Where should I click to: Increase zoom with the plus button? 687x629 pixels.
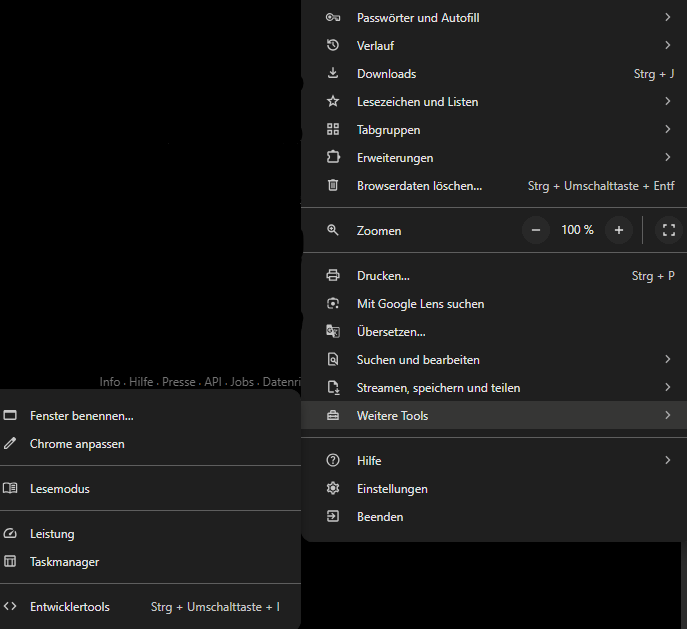619,230
